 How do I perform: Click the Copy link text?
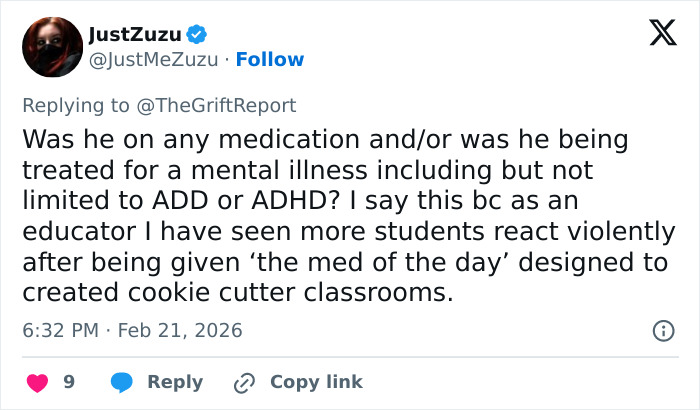coord(316,382)
